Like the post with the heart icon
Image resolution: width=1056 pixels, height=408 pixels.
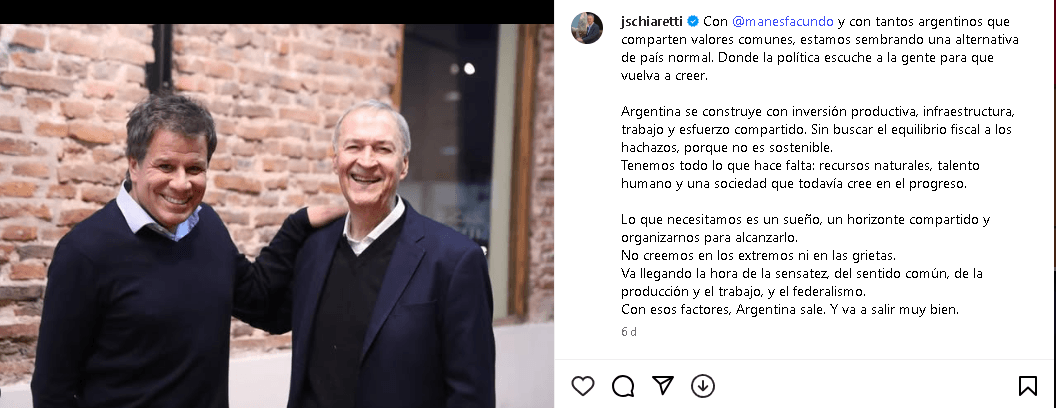(583, 386)
